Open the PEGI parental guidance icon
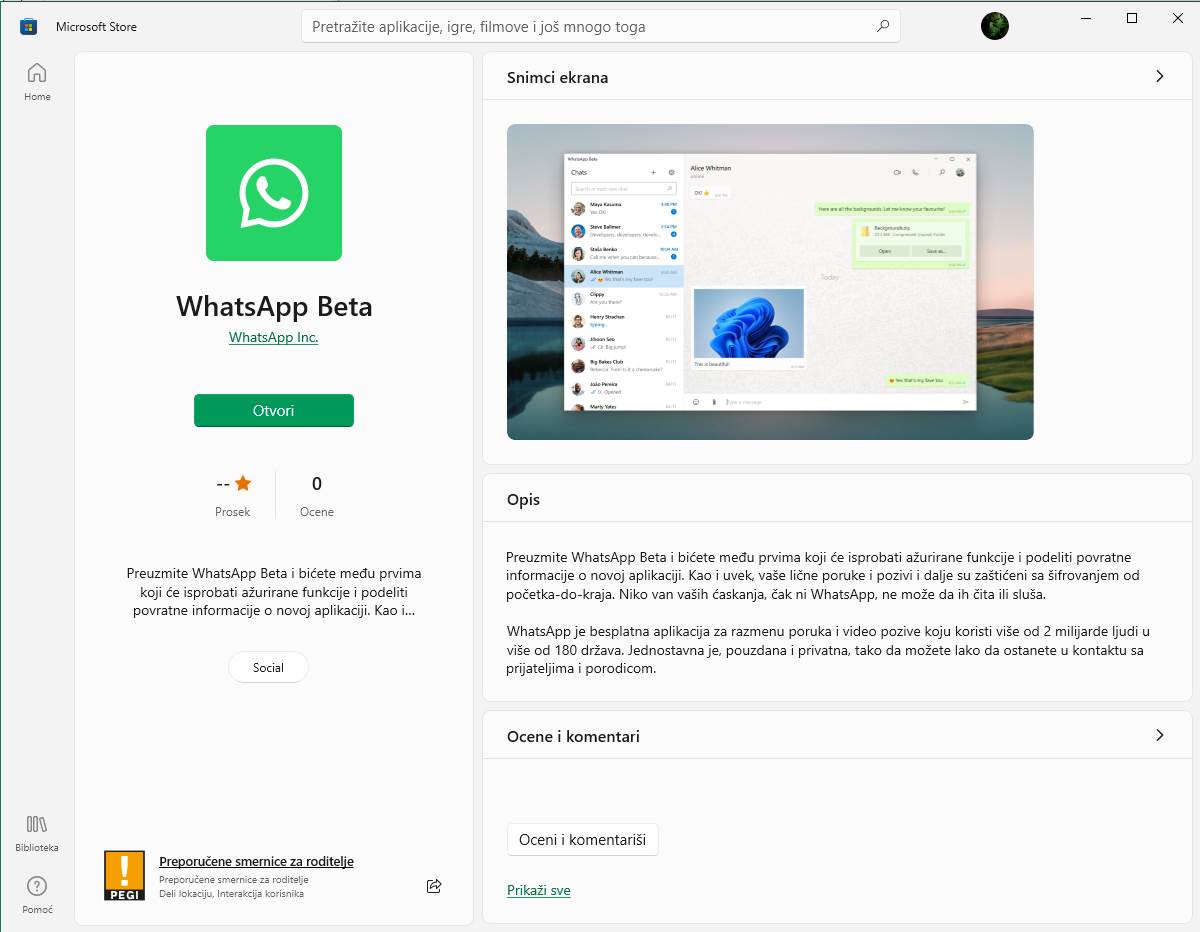Image resolution: width=1200 pixels, height=932 pixels. pos(124,875)
